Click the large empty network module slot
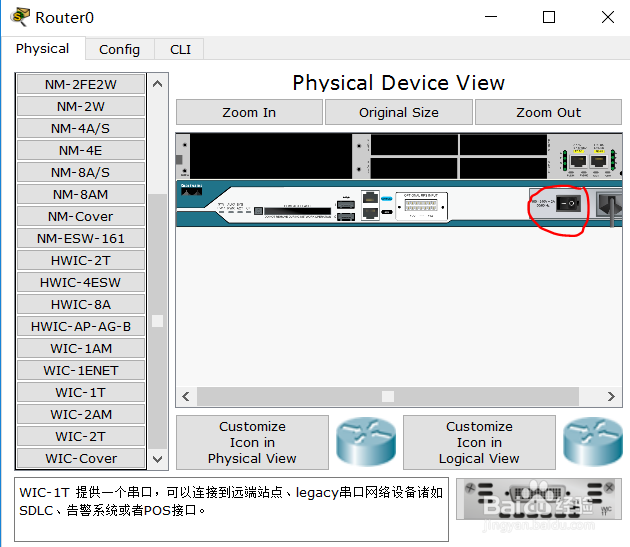The height and width of the screenshot is (547, 630). tap(271, 156)
